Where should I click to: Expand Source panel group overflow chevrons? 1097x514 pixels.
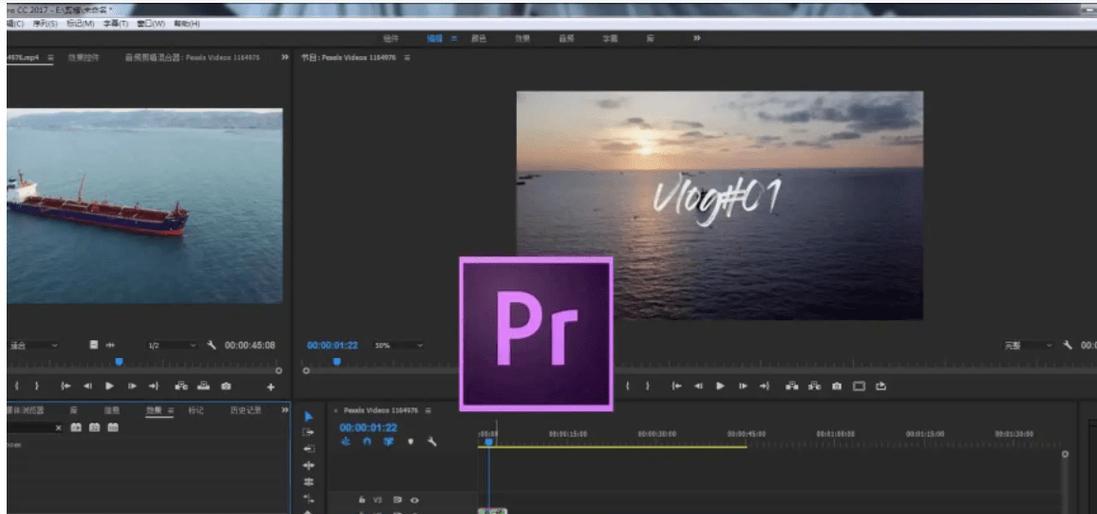(x=285, y=57)
